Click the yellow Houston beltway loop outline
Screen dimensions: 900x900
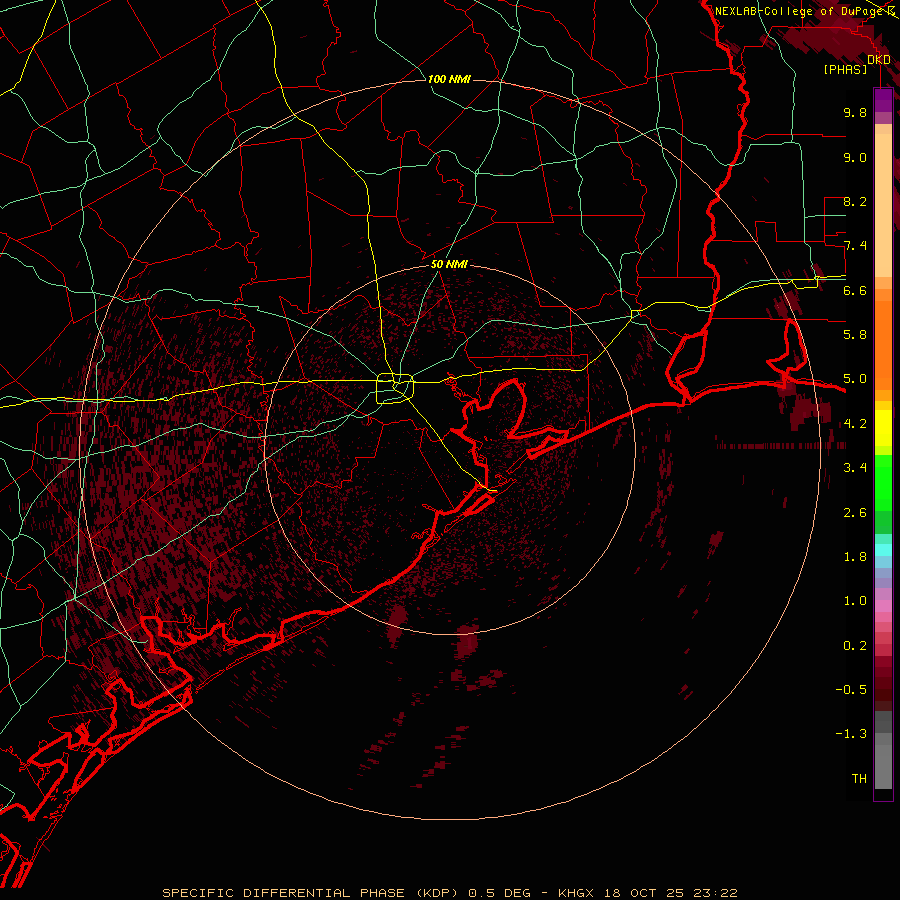pyautogui.click(x=395, y=388)
